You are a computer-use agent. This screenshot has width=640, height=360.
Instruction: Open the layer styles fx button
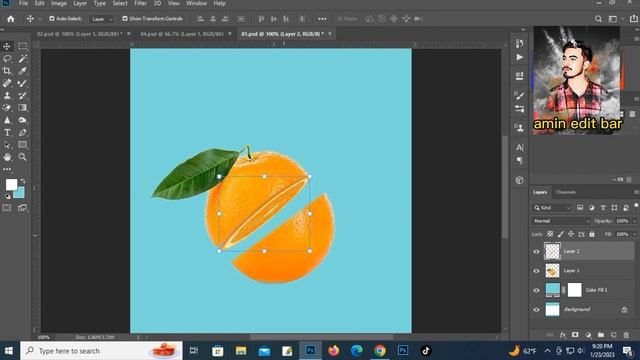(563, 335)
